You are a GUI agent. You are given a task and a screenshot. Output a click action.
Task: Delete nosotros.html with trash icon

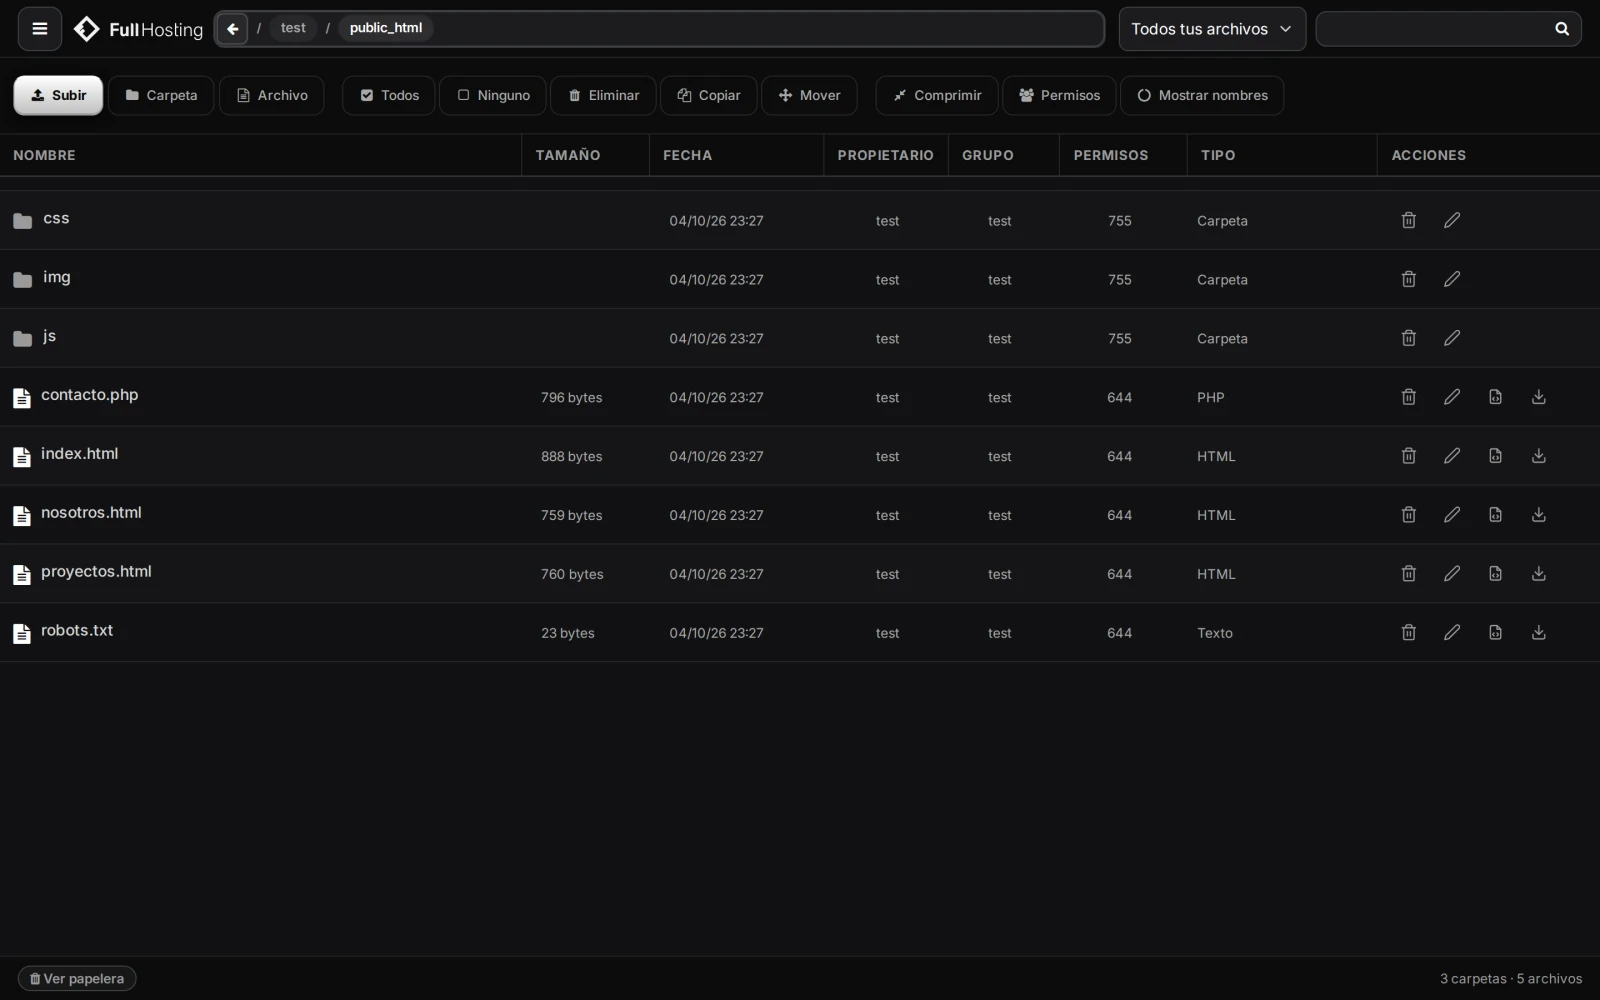click(1408, 515)
